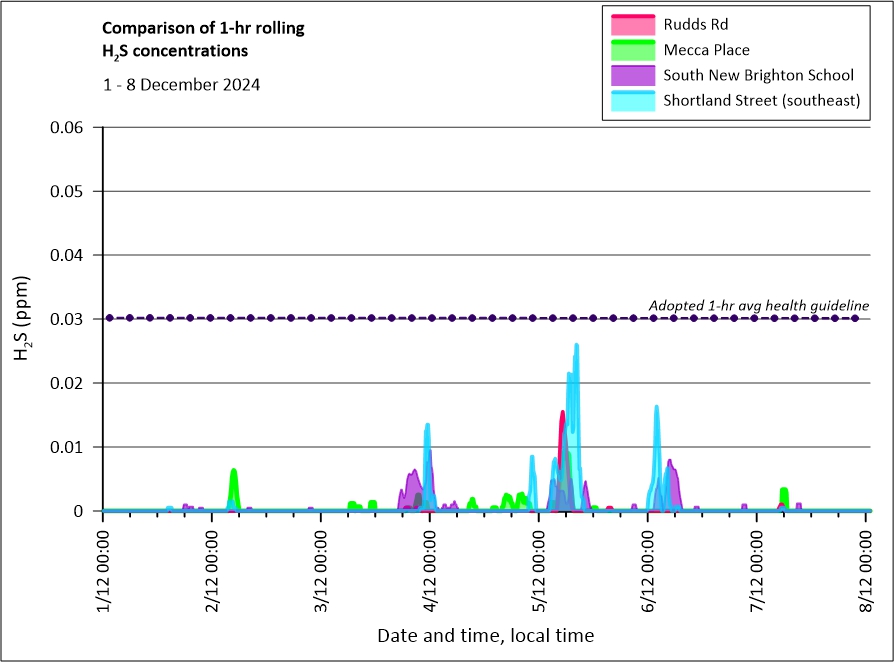The image size is (894, 662).
Task: Click the green Mecca Place peak after 2/12
Action: point(234,472)
